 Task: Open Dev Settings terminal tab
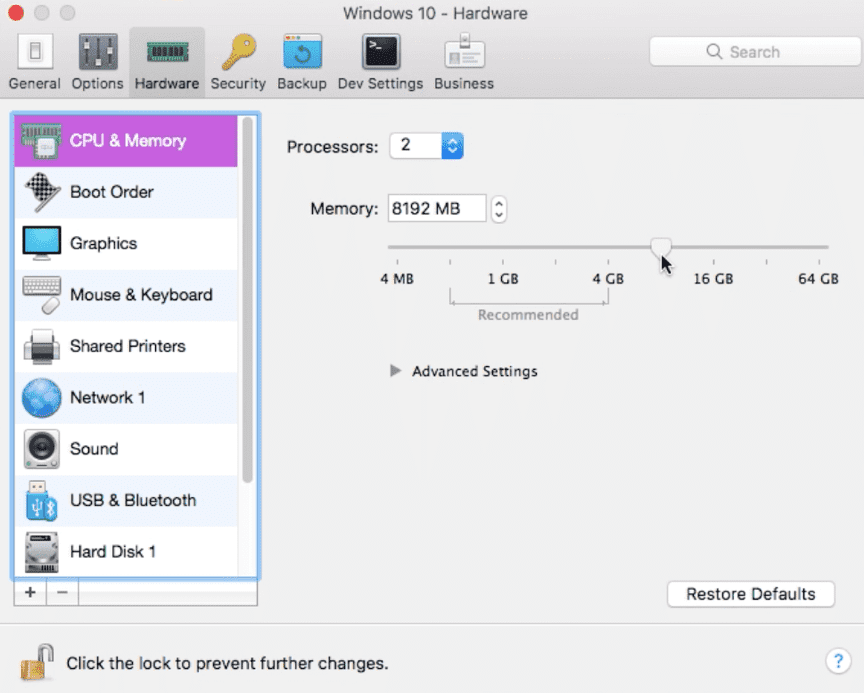click(380, 62)
